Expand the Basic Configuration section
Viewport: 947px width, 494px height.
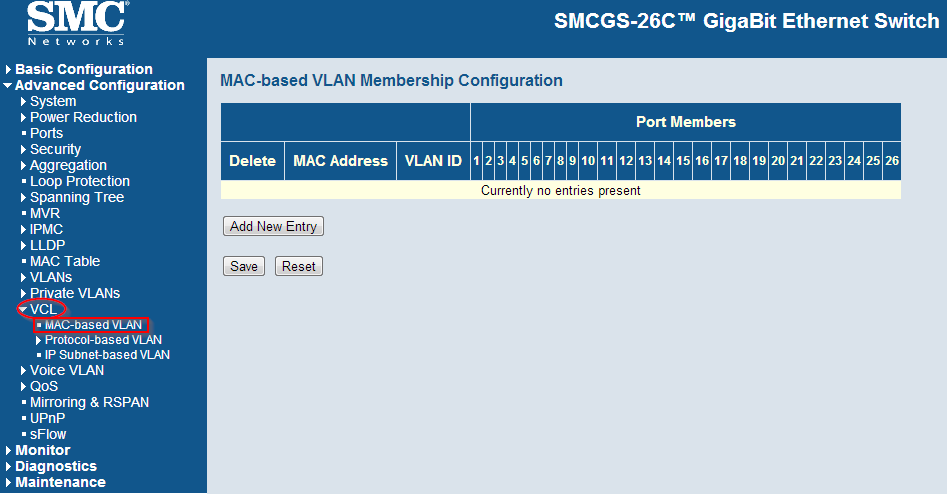tap(84, 69)
